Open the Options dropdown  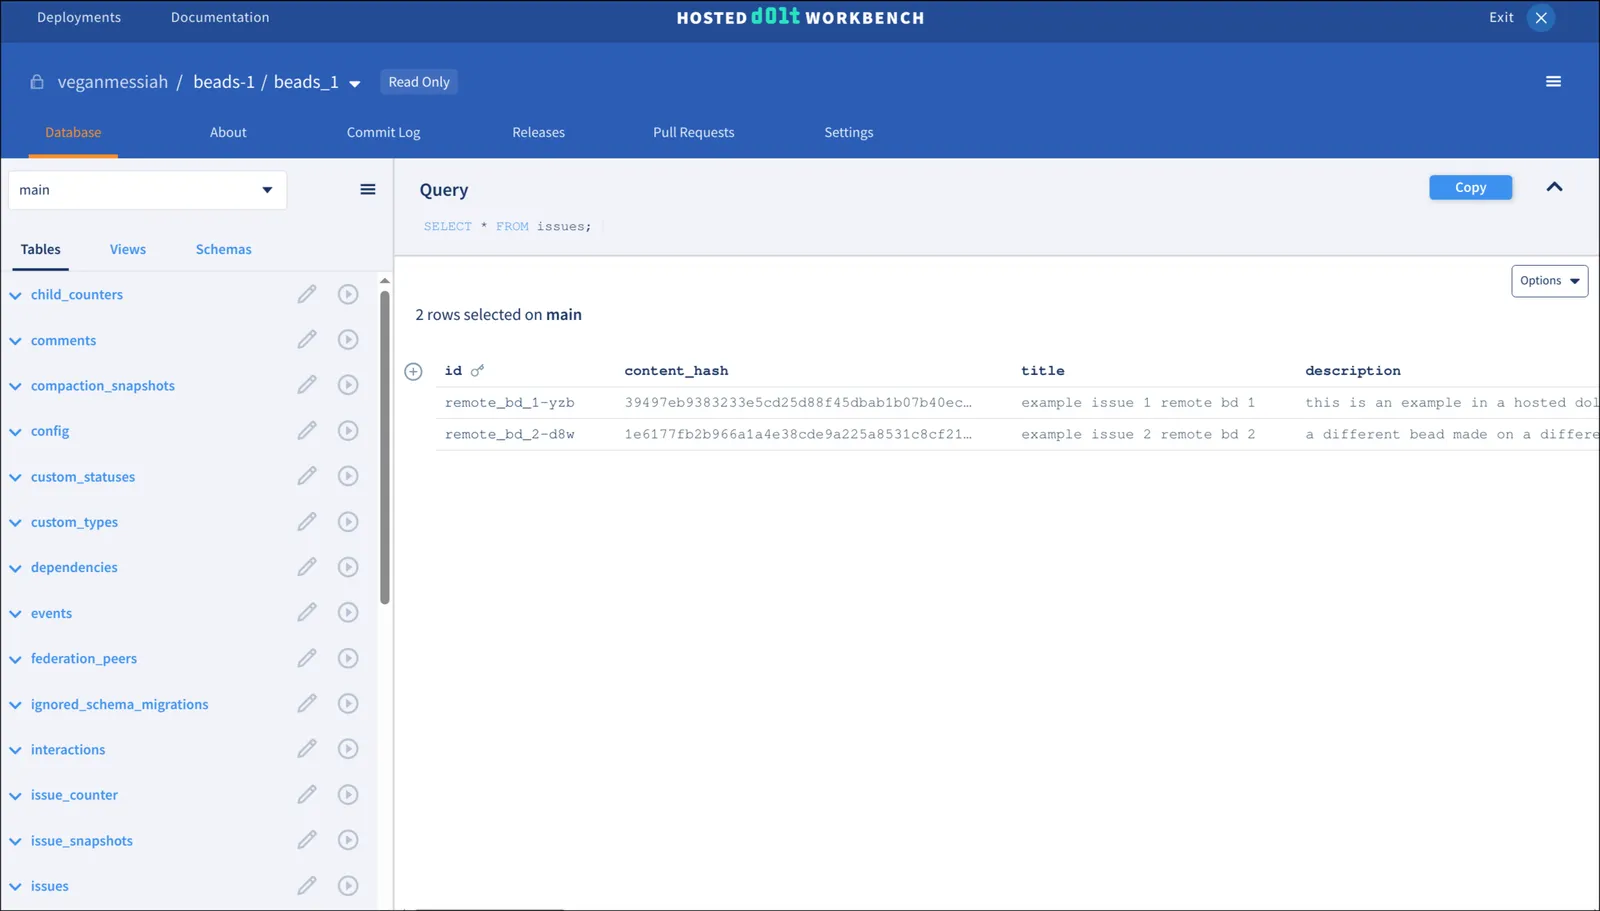pyautogui.click(x=1549, y=281)
